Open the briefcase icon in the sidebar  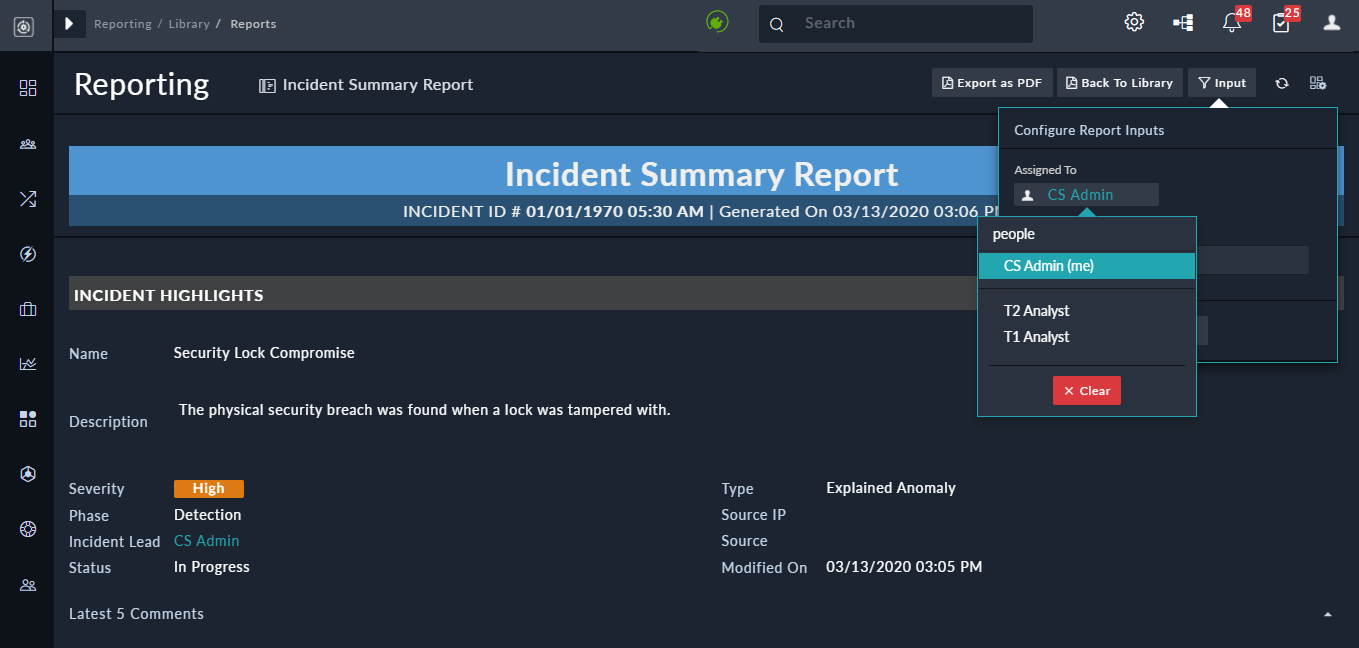coord(27,308)
